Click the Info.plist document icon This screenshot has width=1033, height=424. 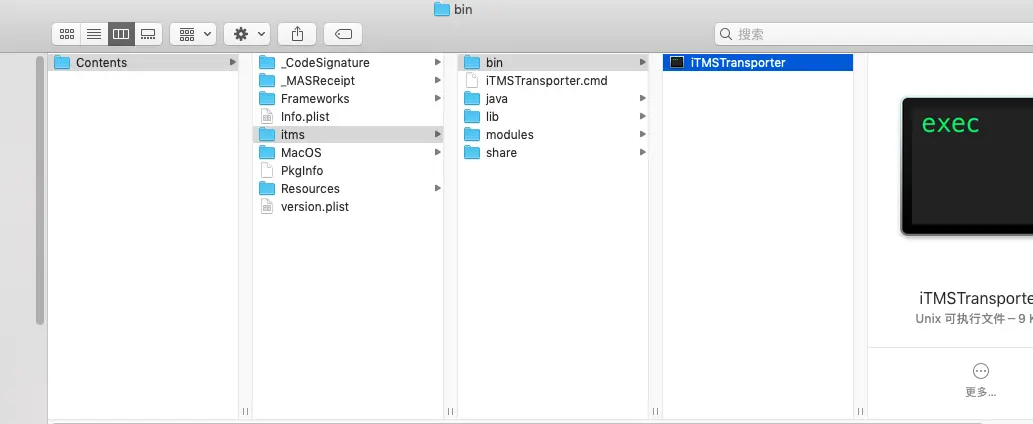click(x=267, y=117)
